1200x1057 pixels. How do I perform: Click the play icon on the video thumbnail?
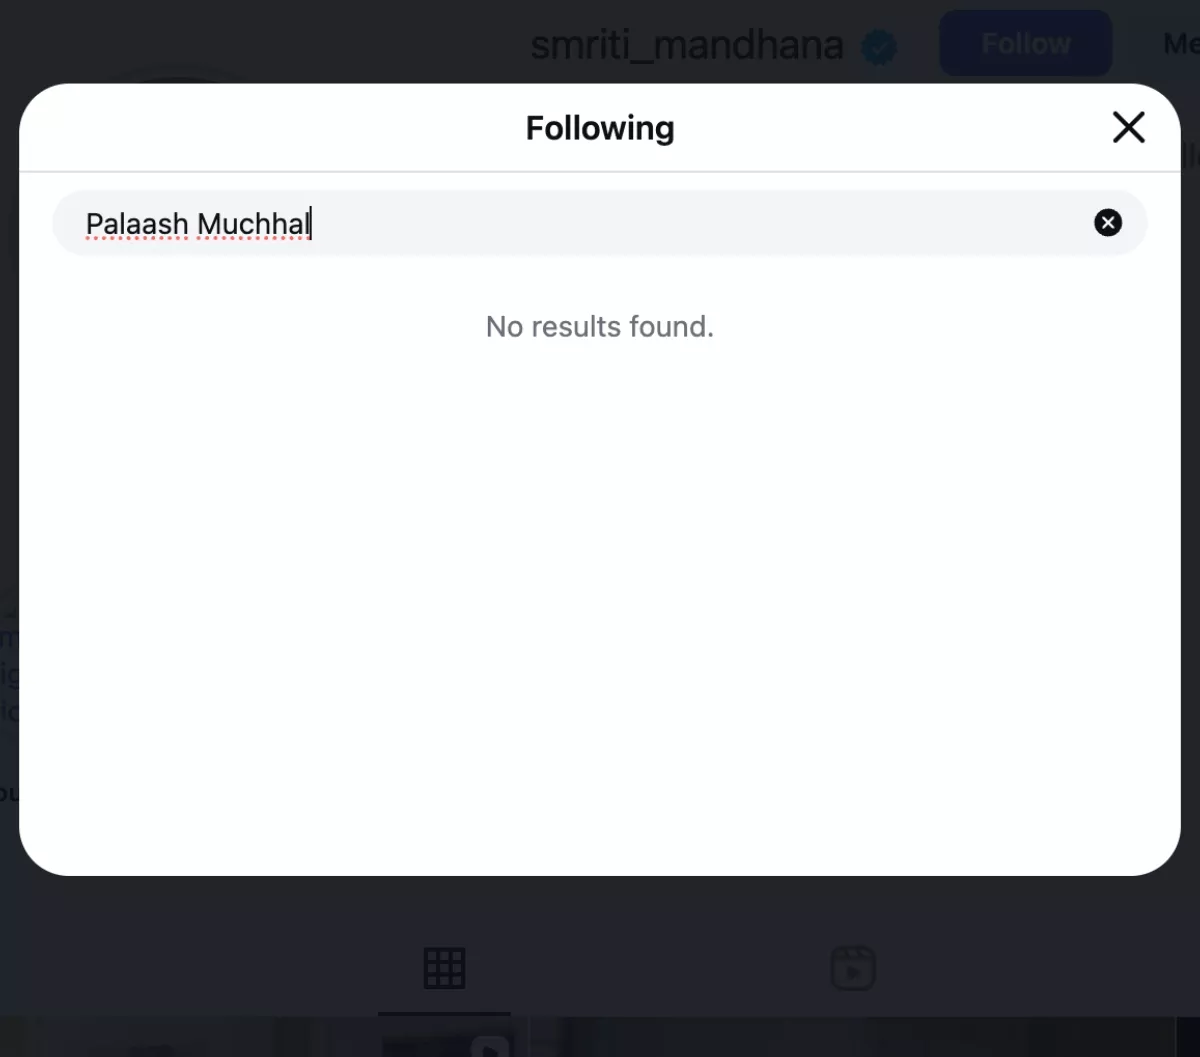pyautogui.click(x=489, y=1046)
